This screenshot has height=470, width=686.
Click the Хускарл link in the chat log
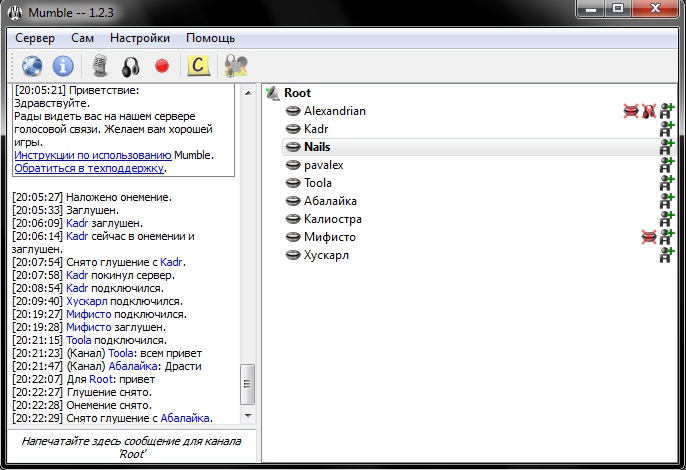[x=87, y=302]
